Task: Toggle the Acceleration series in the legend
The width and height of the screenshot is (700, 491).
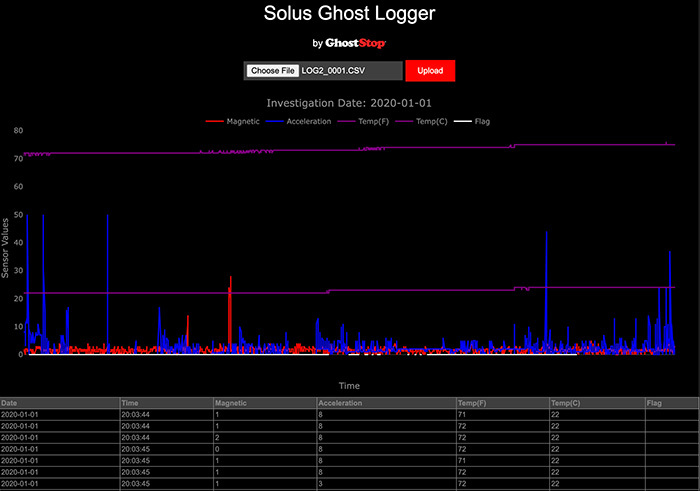Action: (298, 121)
